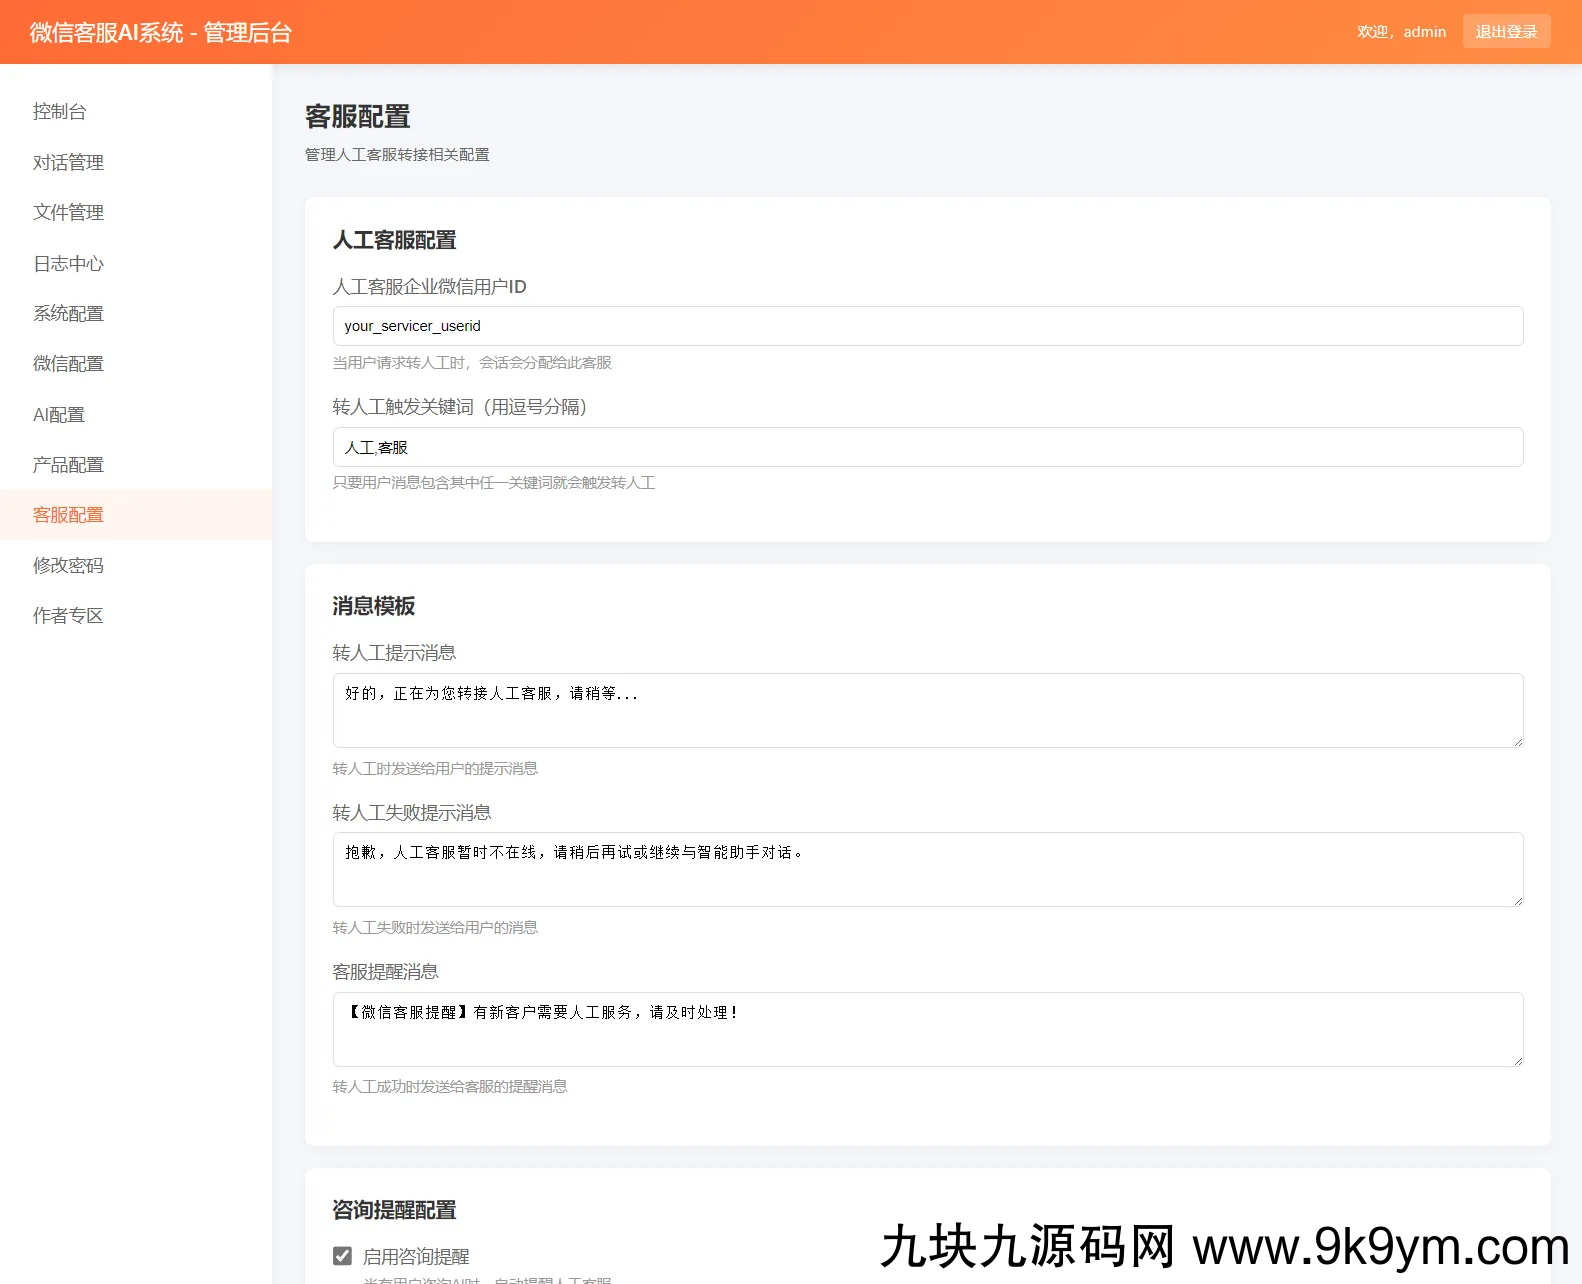Focus the 转人工触发关键词 input field
The width and height of the screenshot is (1582, 1284).
927,447
